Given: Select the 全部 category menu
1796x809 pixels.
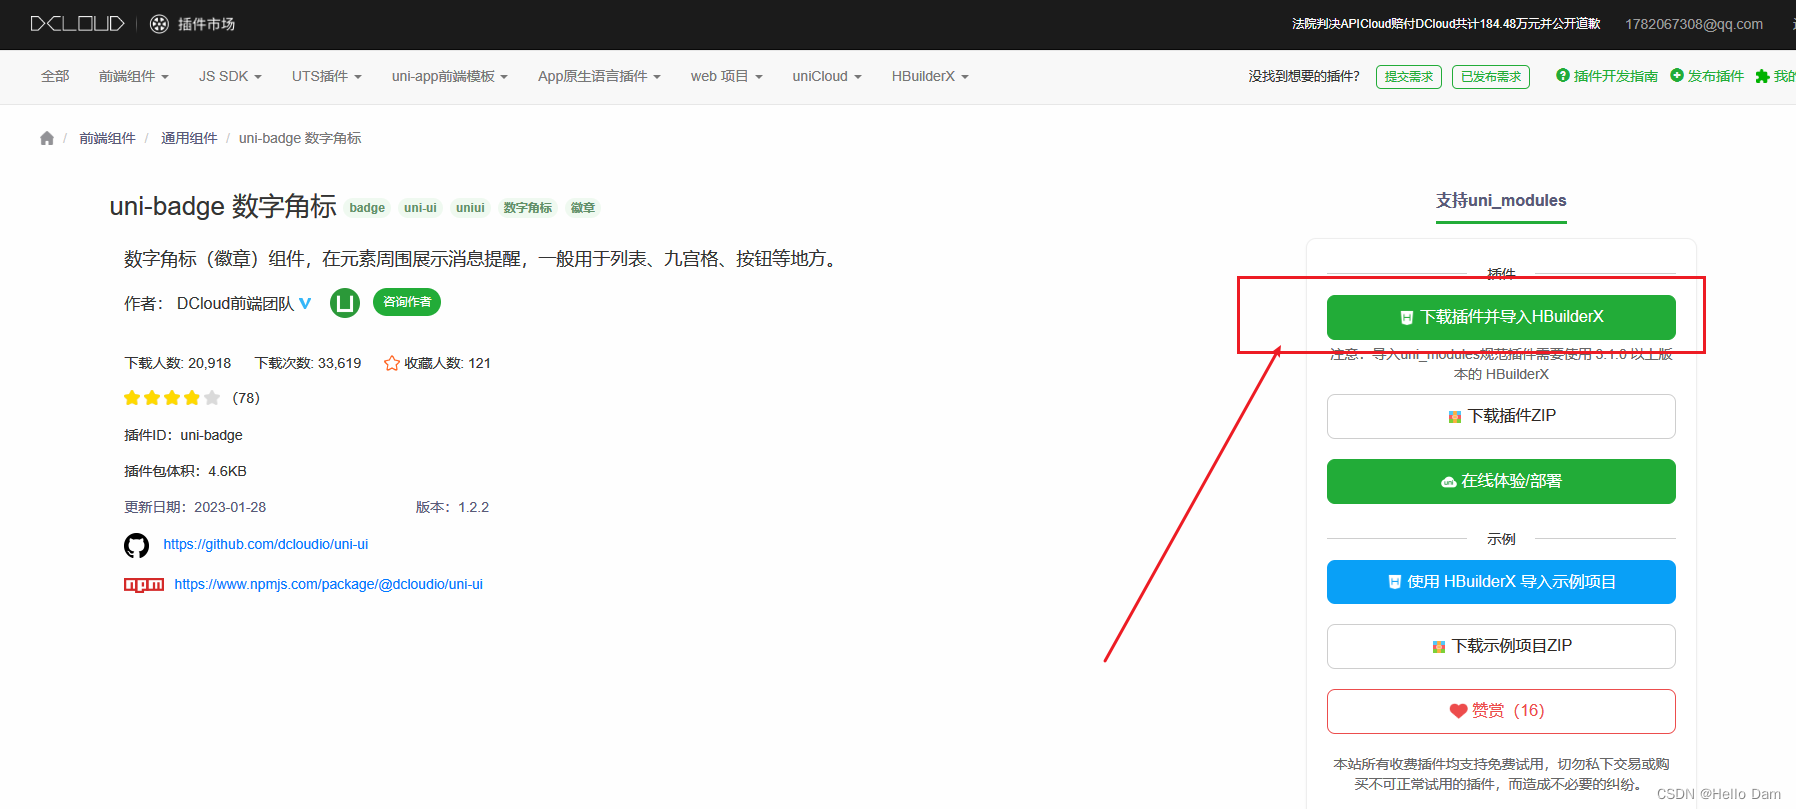Looking at the screenshot, I should [55, 76].
